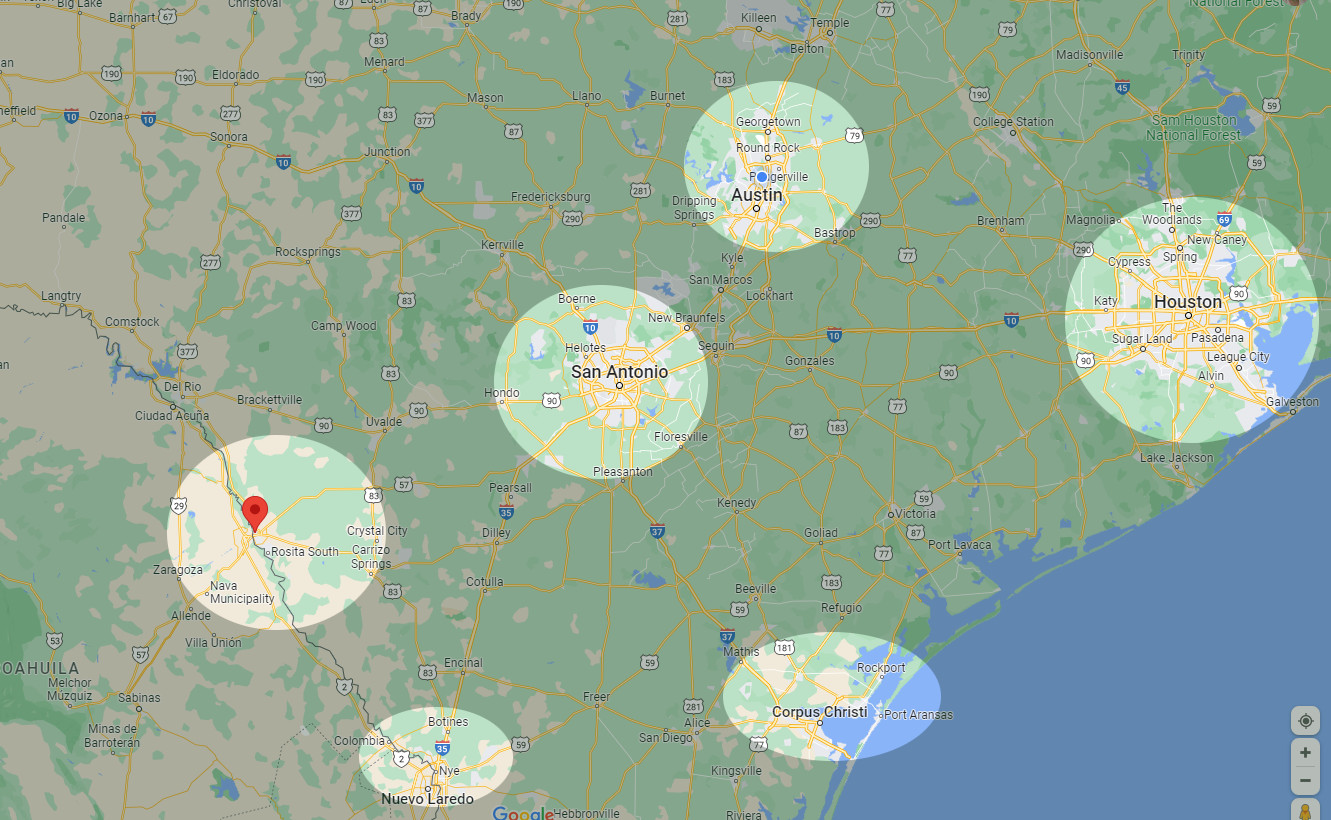Select the Crystal City place label

[377, 531]
